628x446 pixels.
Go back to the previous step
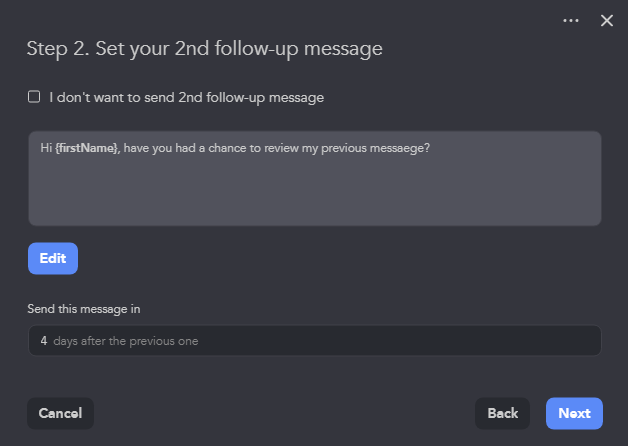coord(502,413)
